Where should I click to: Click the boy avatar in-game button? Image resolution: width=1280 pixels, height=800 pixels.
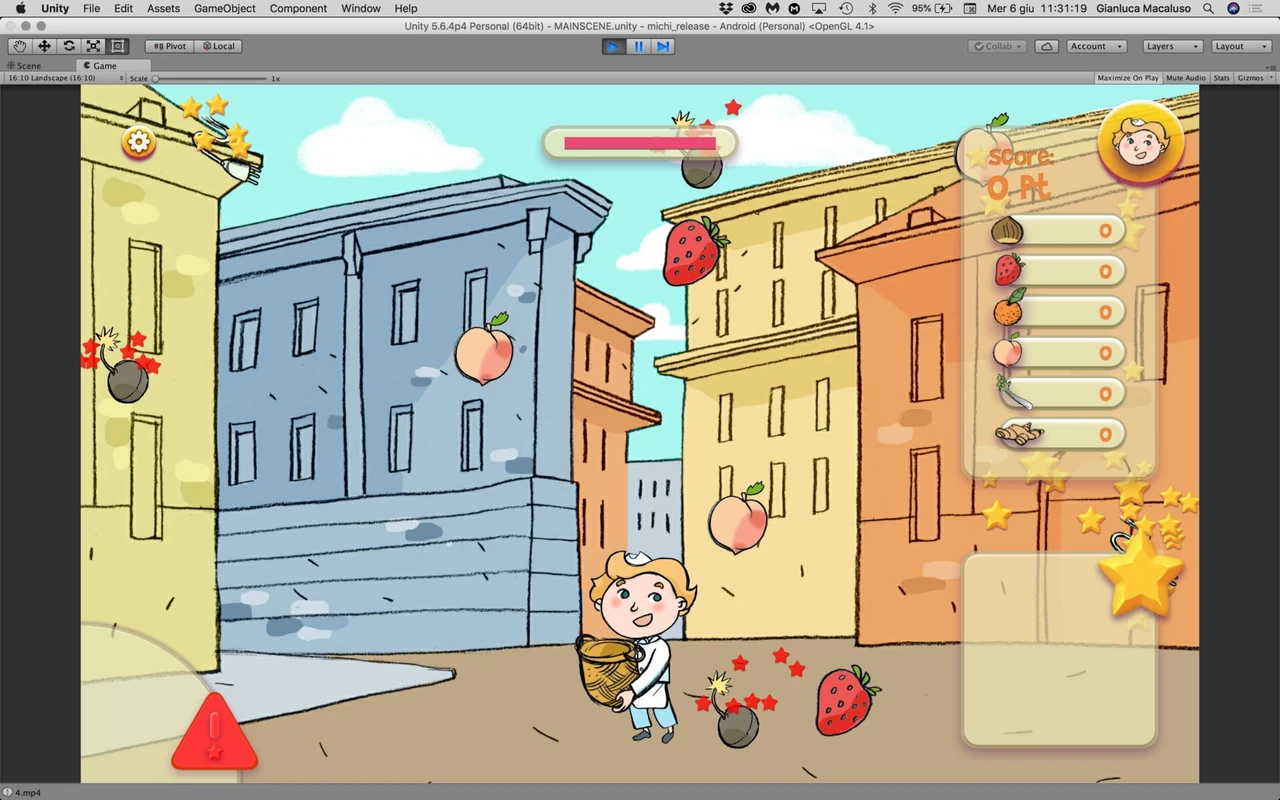pos(1140,145)
